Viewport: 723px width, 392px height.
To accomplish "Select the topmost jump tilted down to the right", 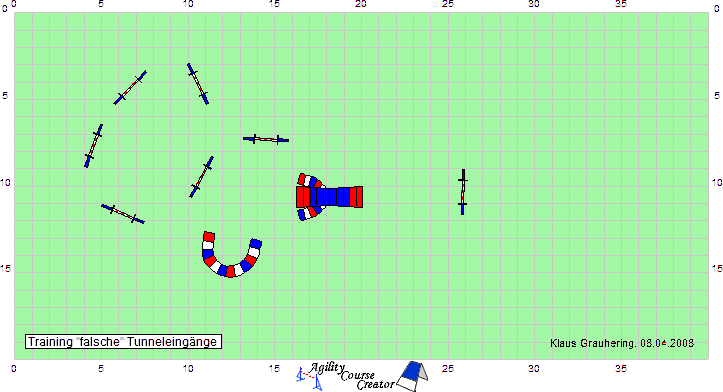I will pyautogui.click(x=198, y=84).
